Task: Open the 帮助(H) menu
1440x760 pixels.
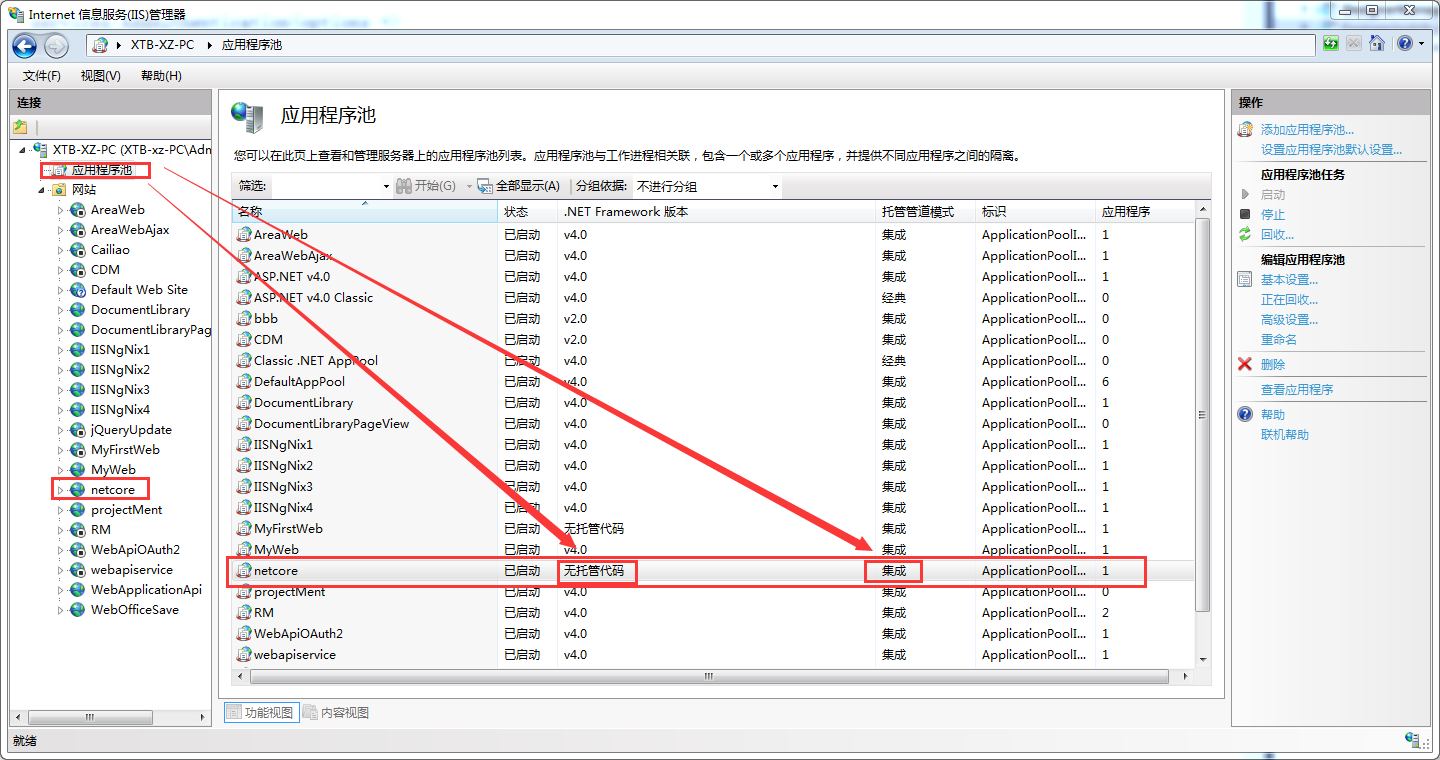Action: [x=161, y=76]
